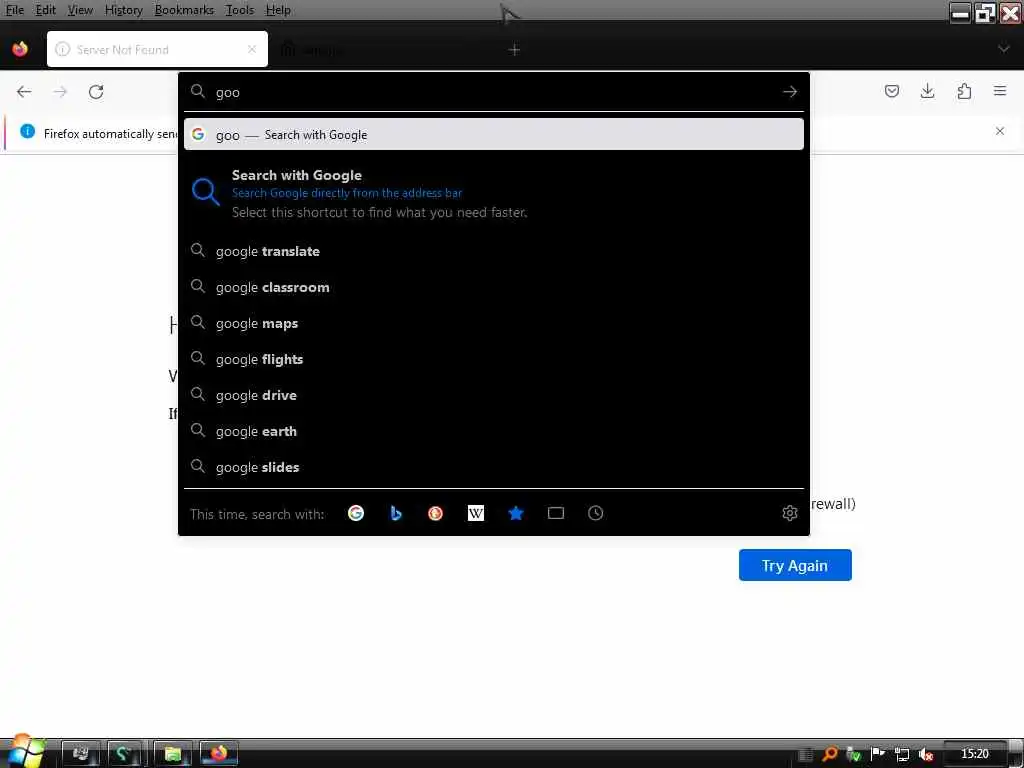The width and height of the screenshot is (1024, 768).
Task: Click the Go arrow in the address bar
Action: [790, 92]
